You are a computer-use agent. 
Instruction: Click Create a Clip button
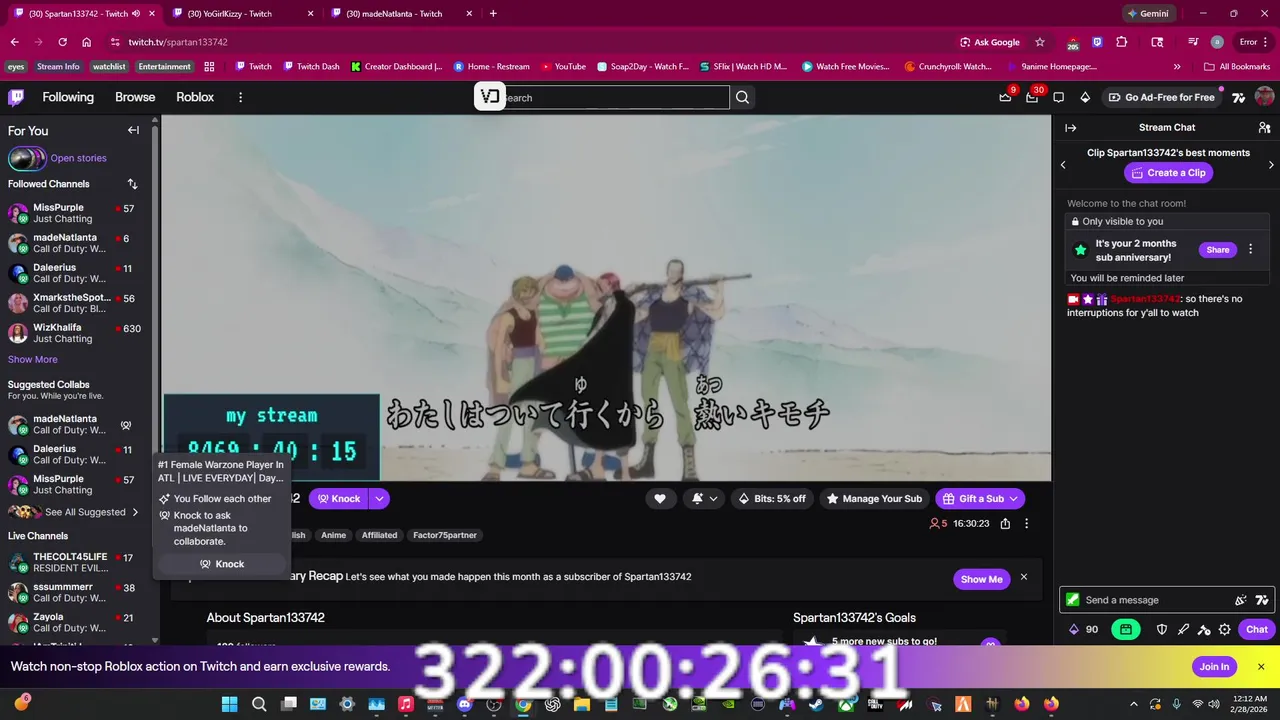click(1167, 173)
